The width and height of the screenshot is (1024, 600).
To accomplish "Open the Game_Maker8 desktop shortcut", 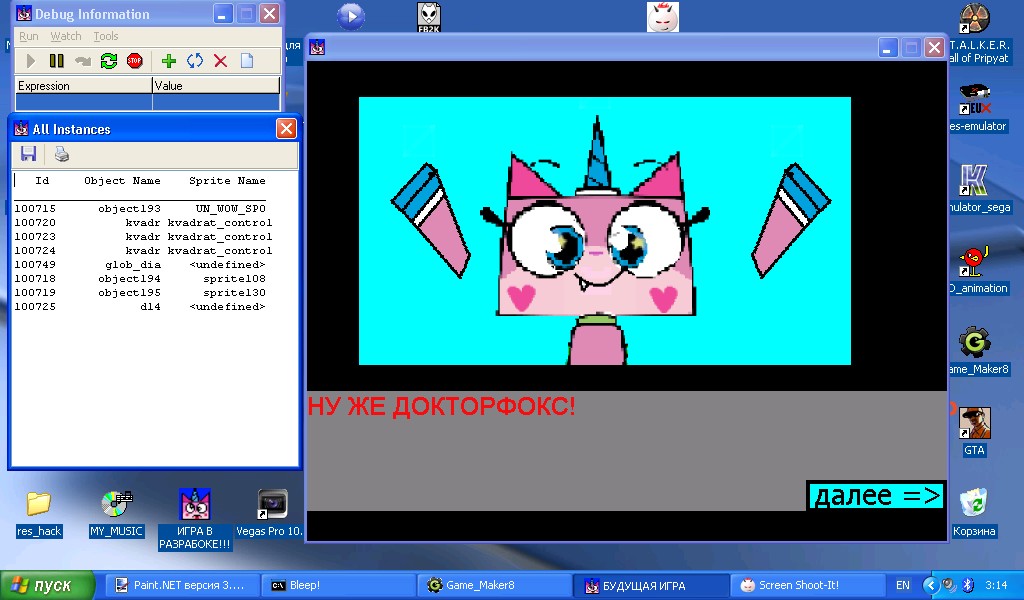I will (x=978, y=351).
